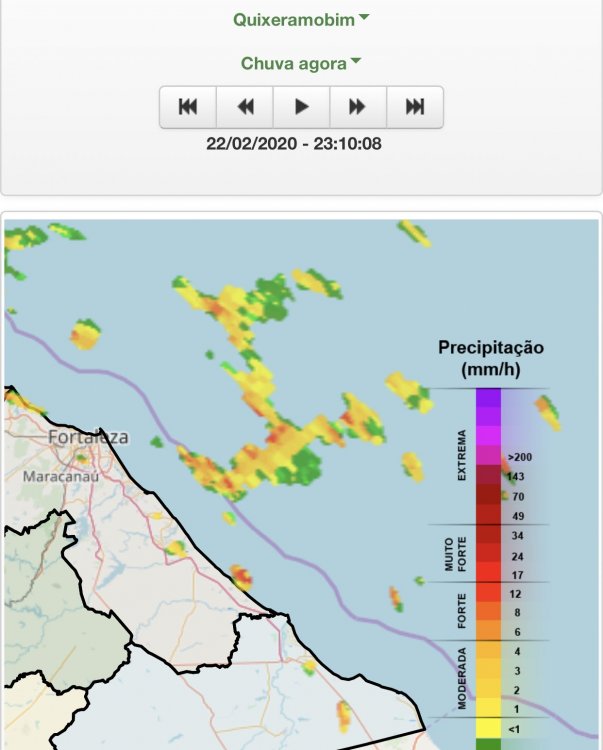Screen dimensions: 603x750
Task: Click the EXTREMA legend category label
Action: click(461, 457)
